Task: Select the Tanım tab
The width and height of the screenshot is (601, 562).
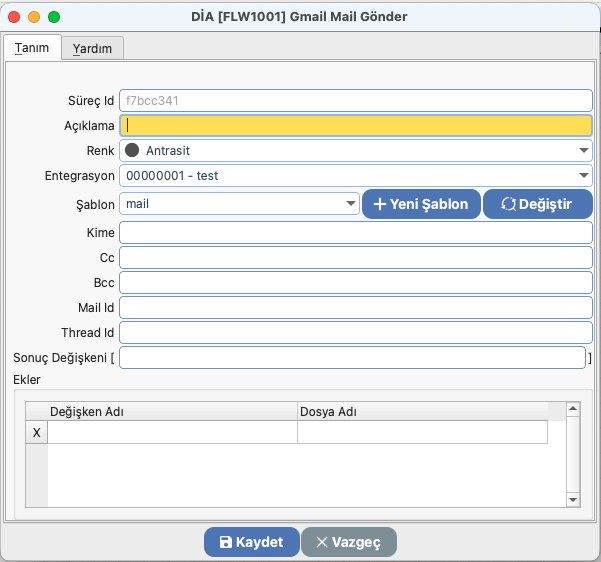Action: 32,49
